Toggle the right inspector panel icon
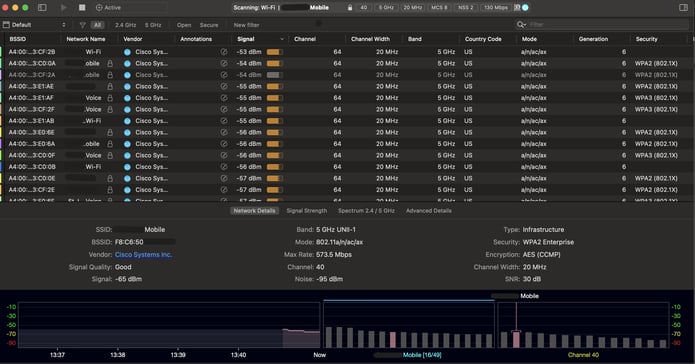This screenshot has width=695, height=364. 683,8
